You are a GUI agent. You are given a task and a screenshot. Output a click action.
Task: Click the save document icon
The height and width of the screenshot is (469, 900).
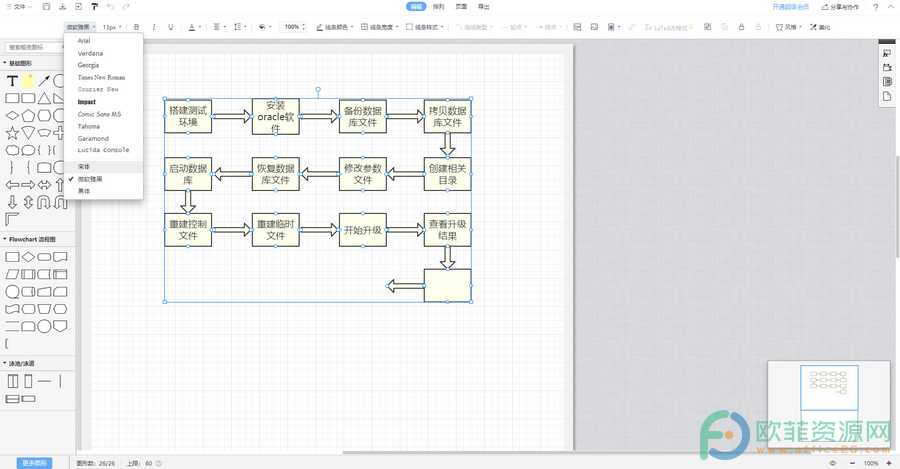46,7
